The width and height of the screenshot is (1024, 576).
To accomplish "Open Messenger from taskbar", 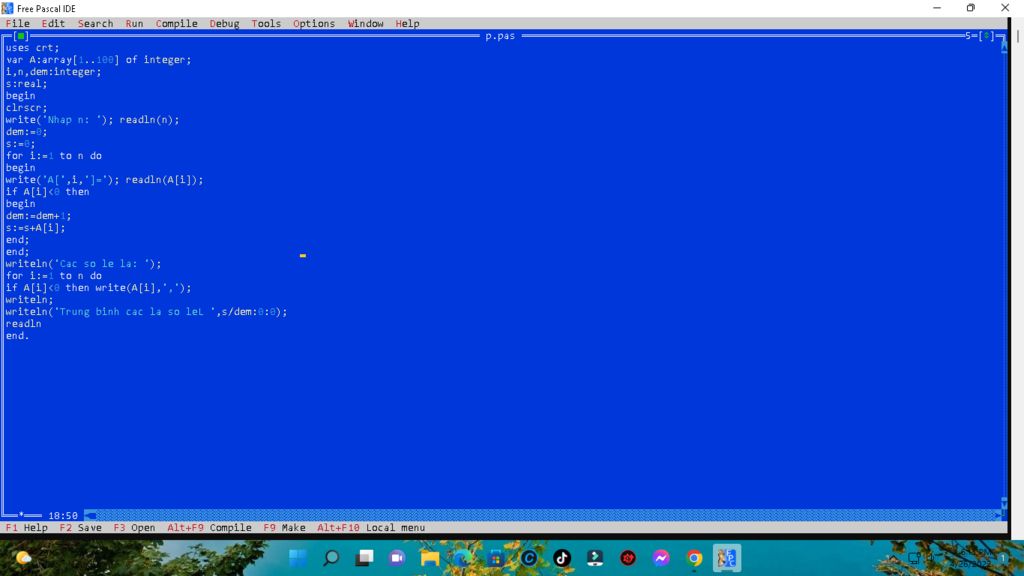I will pos(661,558).
